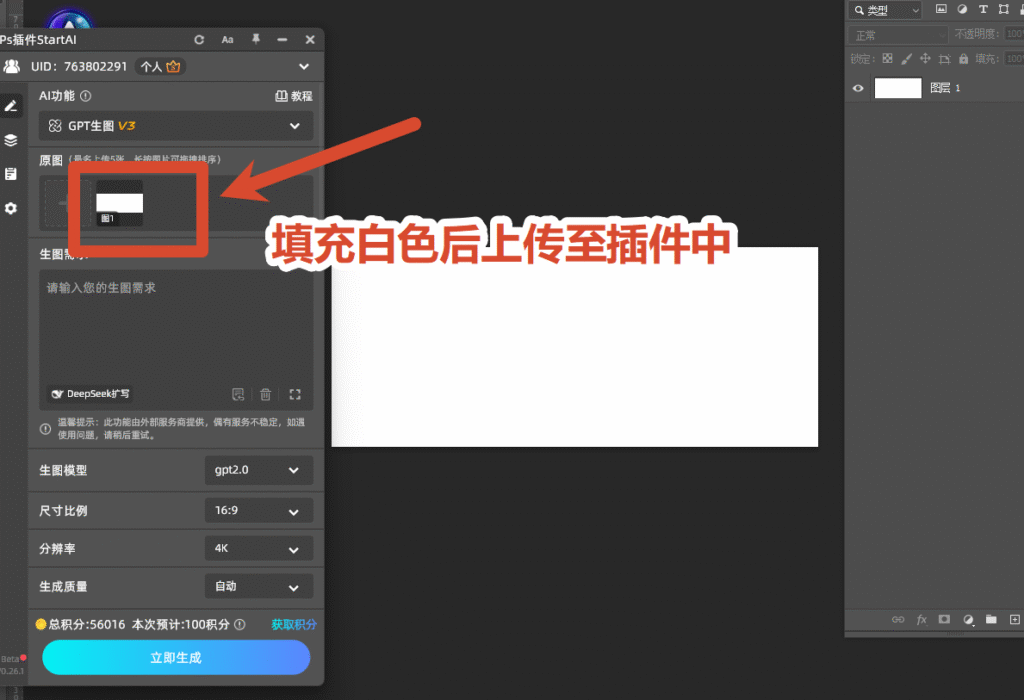Click 不透明度 opacity value field
This screenshot has height=700, width=1024.
click(x=1014, y=34)
